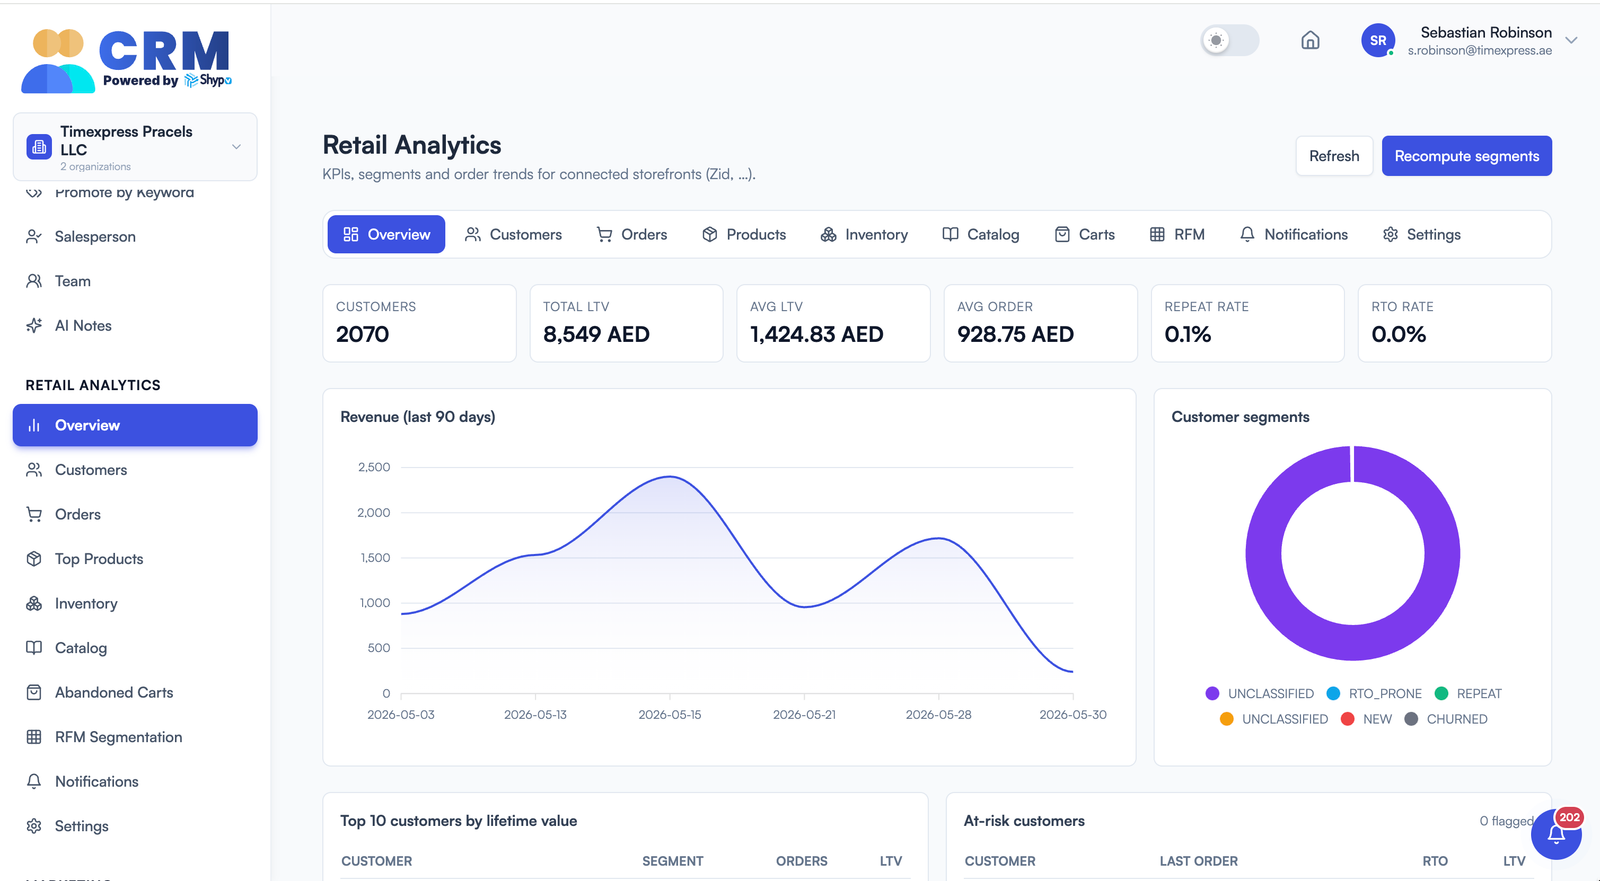Click the CUSTOMERS 2070 KPI card
1600x881 pixels.
[419, 323]
